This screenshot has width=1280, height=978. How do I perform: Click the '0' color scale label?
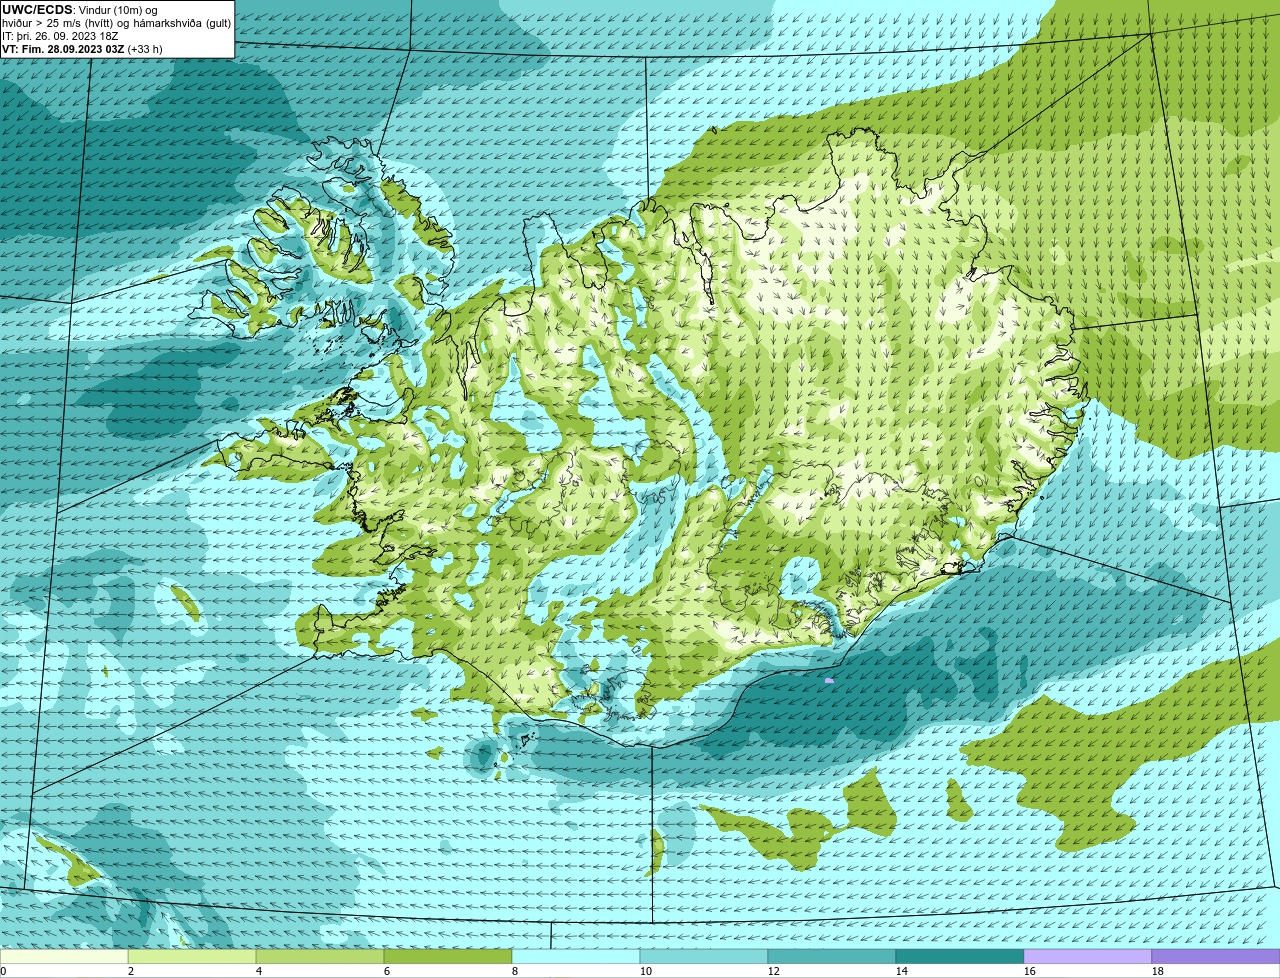pyautogui.click(x=3, y=971)
